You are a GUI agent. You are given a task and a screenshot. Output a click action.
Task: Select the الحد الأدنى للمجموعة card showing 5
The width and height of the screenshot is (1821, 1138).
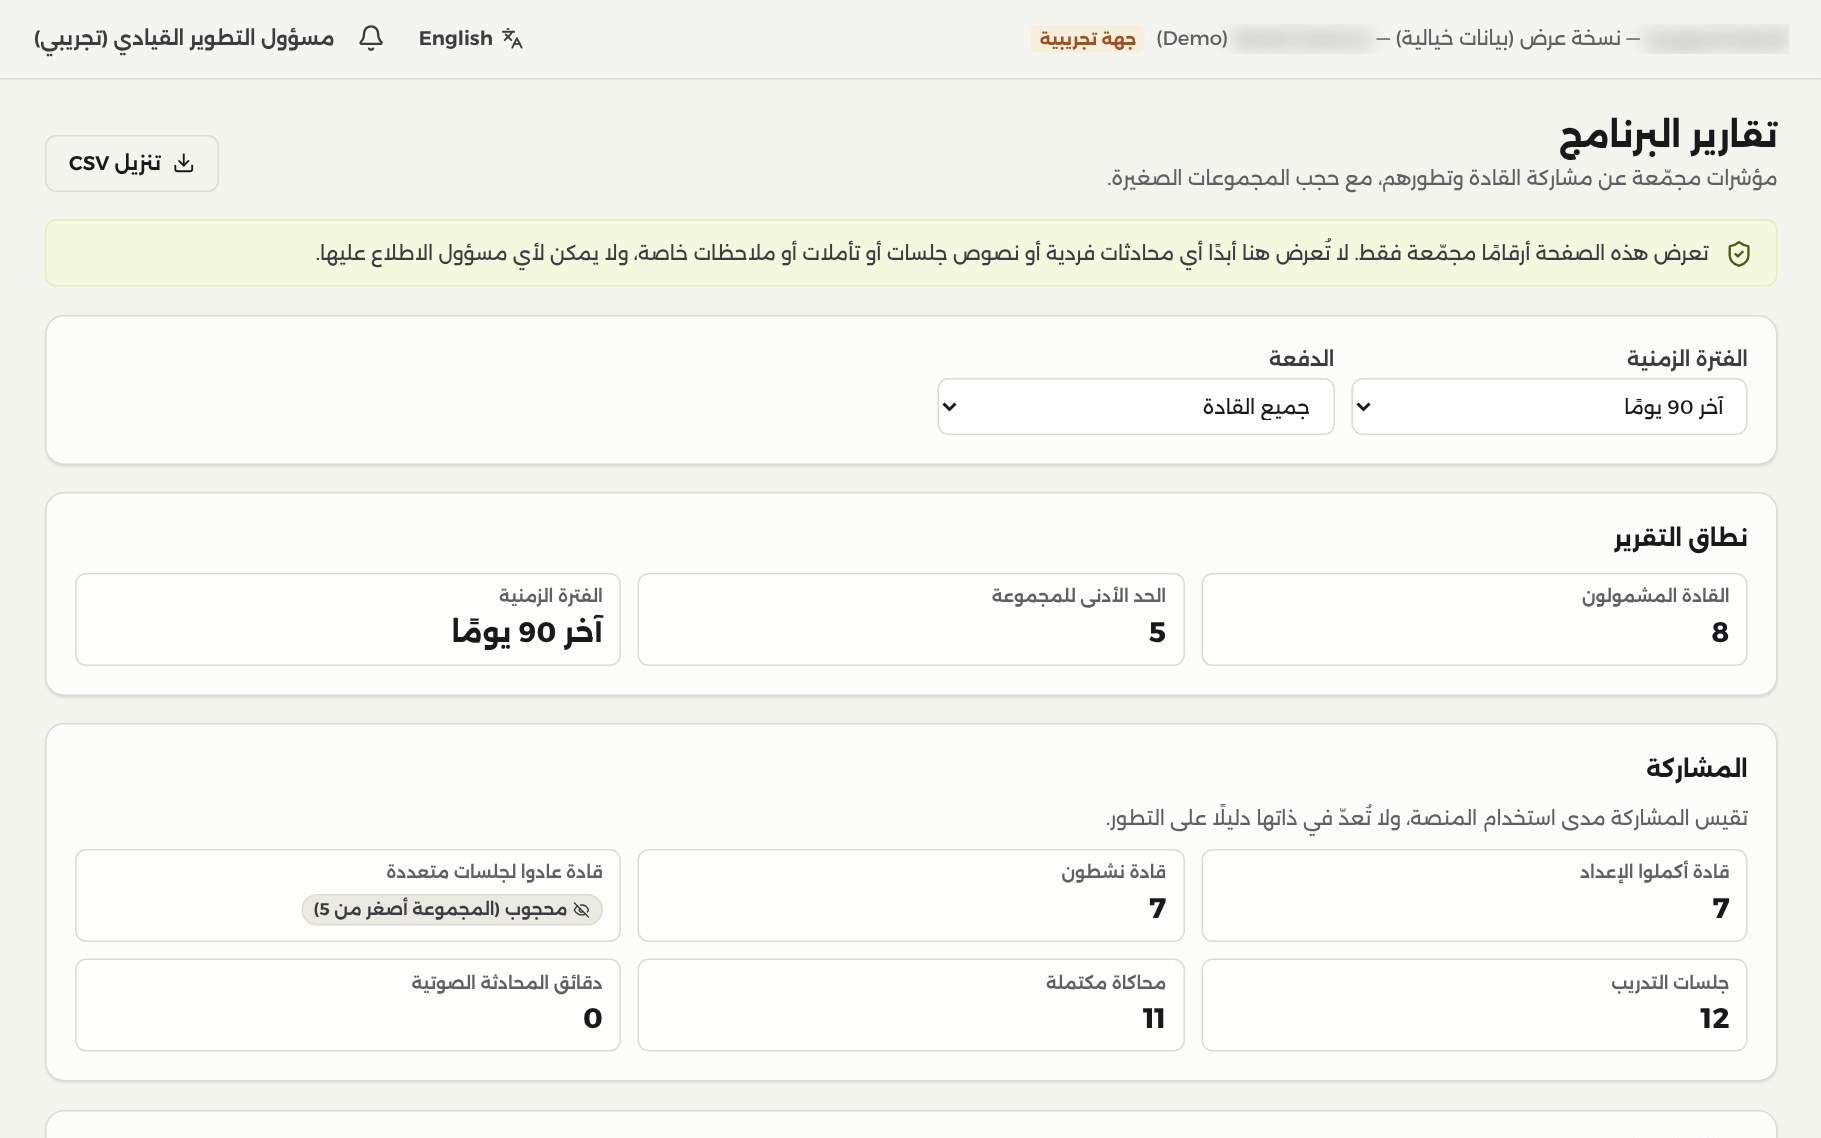[911, 619]
